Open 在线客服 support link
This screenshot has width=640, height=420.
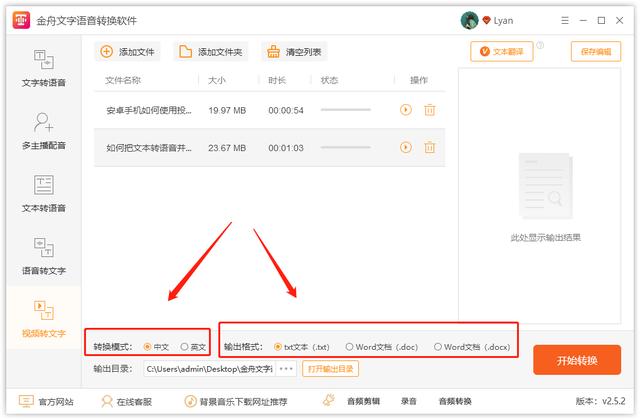point(127,402)
